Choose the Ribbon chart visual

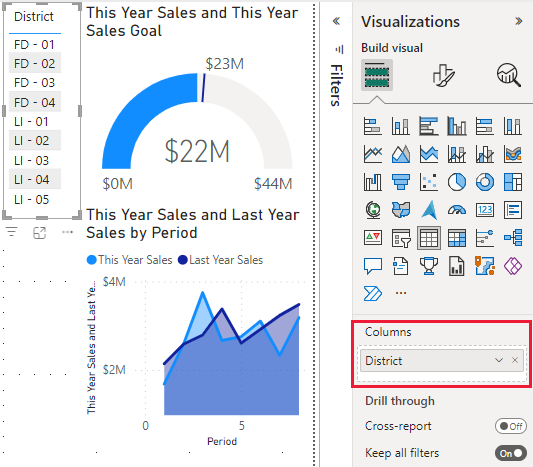pos(513,154)
